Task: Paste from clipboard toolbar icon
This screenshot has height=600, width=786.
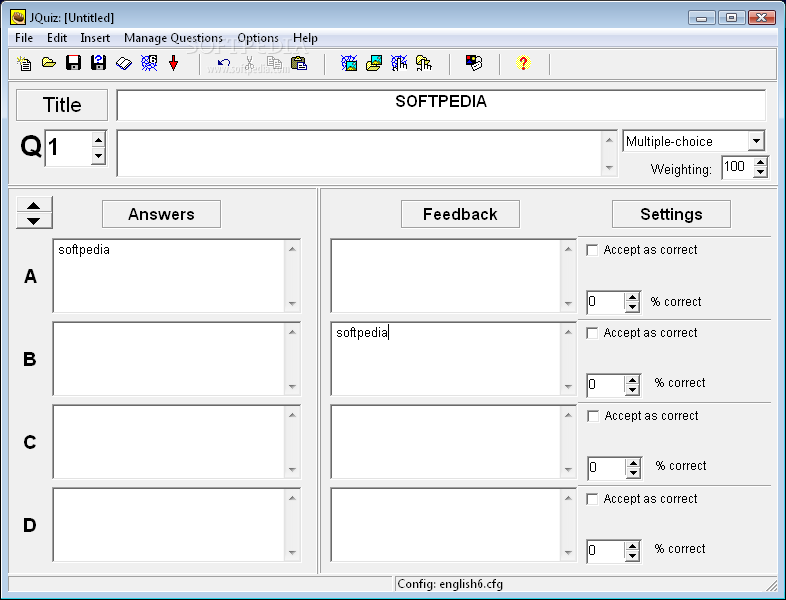Action: click(x=299, y=63)
